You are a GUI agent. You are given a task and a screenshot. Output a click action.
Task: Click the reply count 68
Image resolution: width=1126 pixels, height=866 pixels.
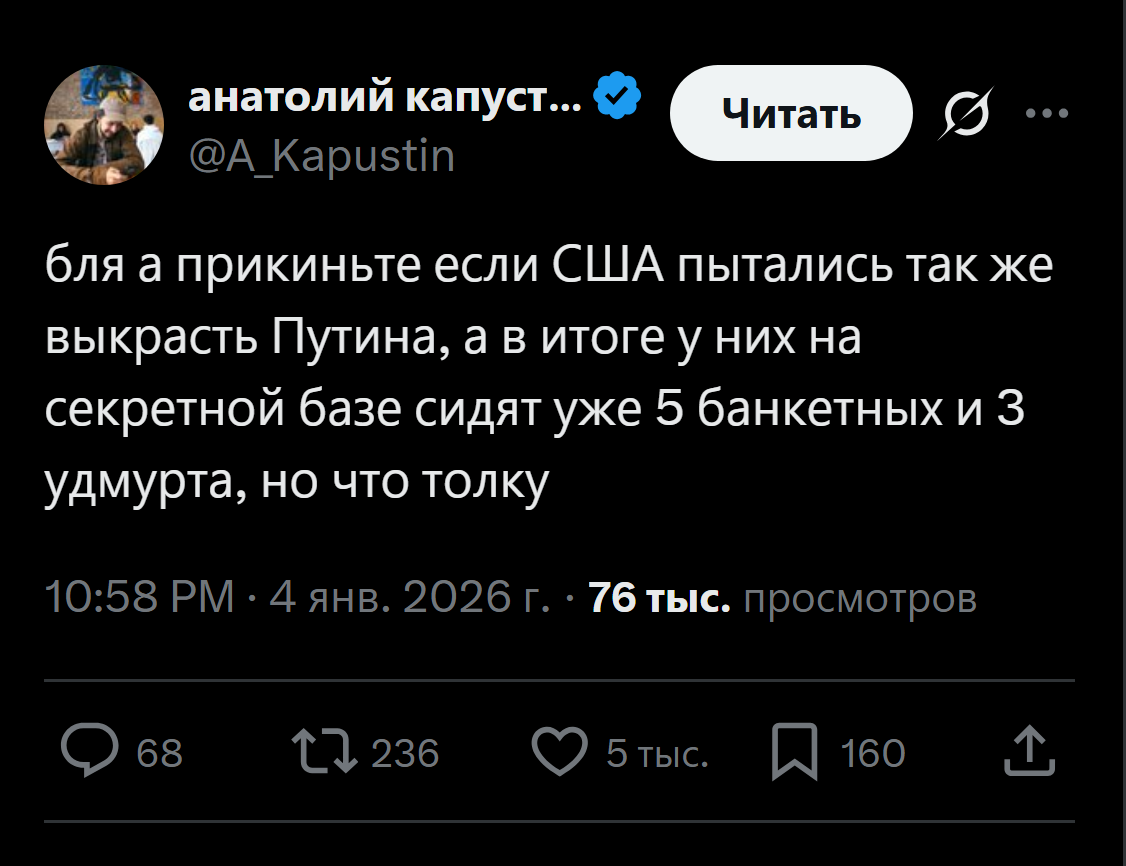(159, 753)
